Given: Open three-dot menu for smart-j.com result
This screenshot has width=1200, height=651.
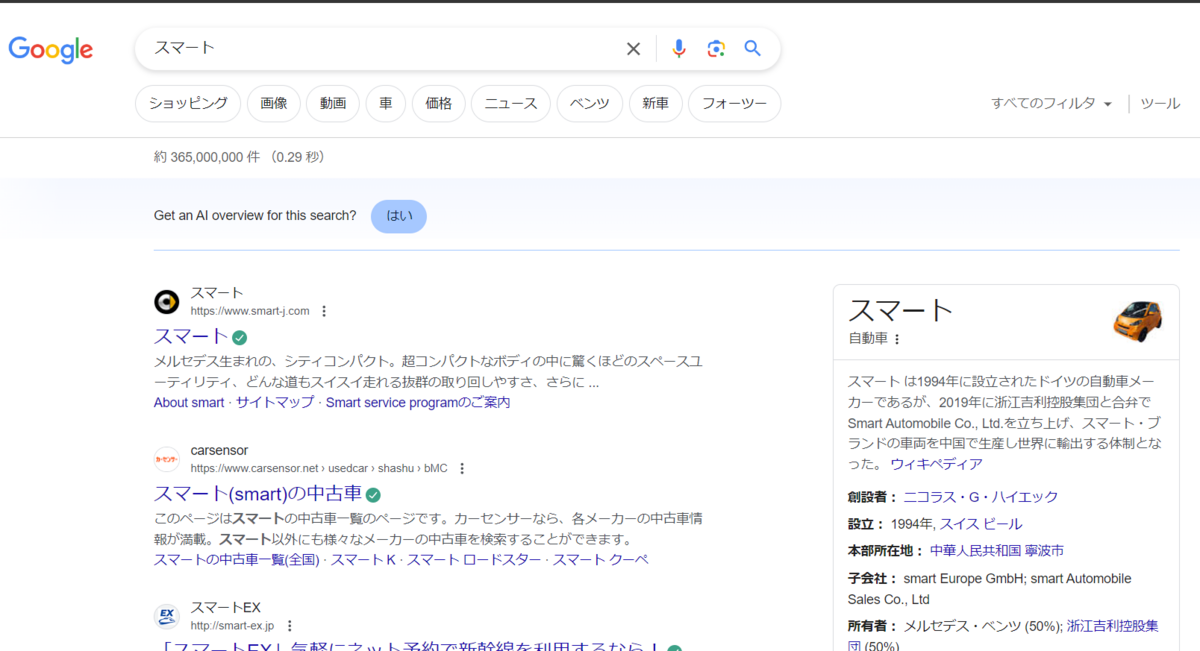Looking at the screenshot, I should pos(323,311).
